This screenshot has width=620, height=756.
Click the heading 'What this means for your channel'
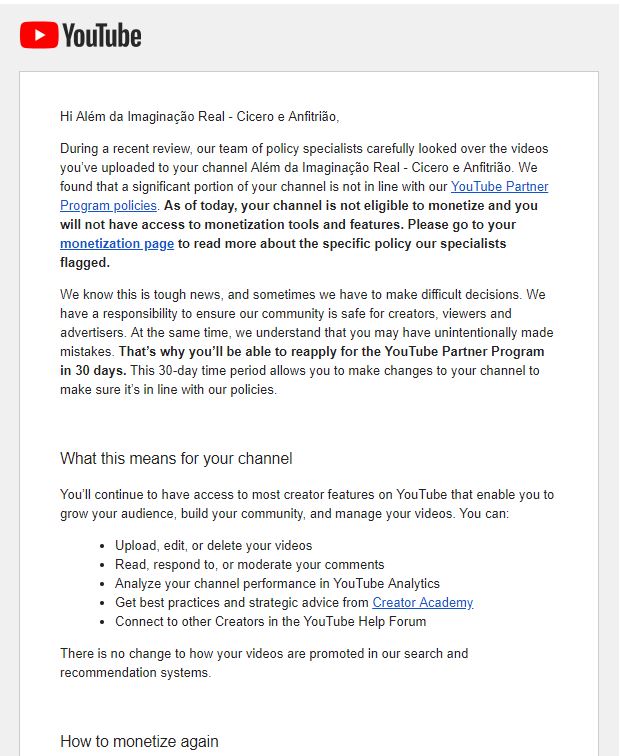(x=176, y=458)
